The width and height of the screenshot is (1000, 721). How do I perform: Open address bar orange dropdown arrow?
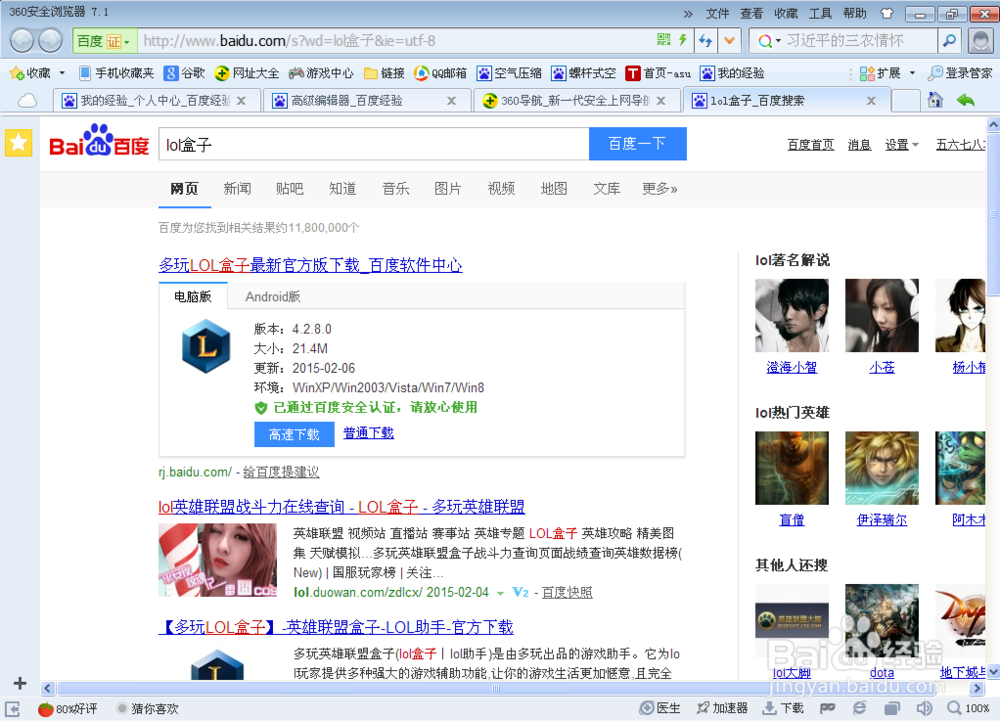[729, 41]
